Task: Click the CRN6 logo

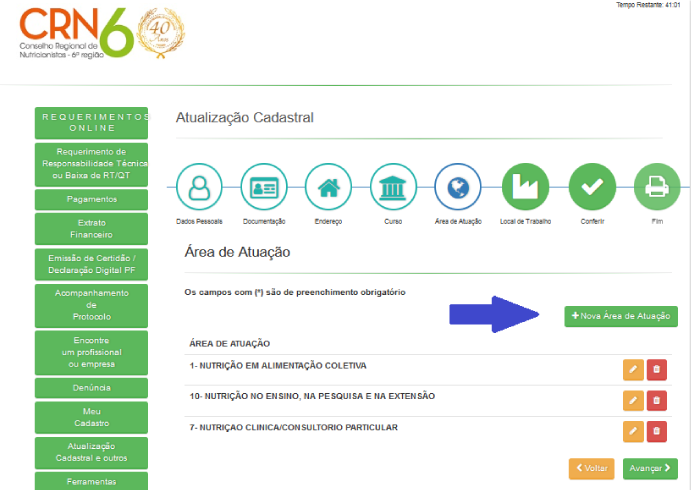Action: pos(76,33)
